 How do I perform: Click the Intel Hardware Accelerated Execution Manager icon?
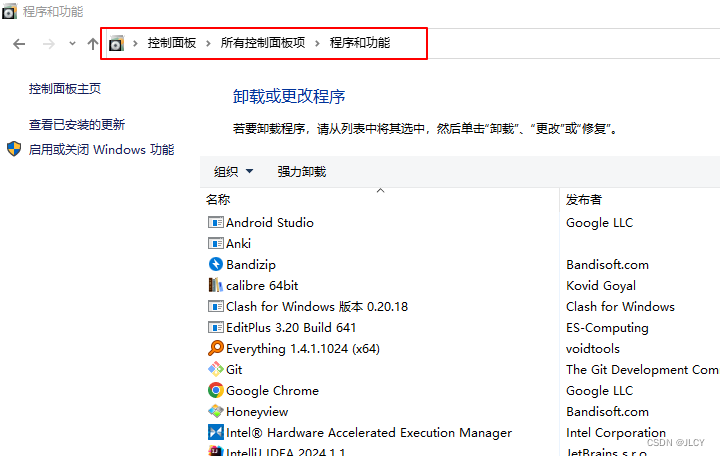tap(216, 432)
